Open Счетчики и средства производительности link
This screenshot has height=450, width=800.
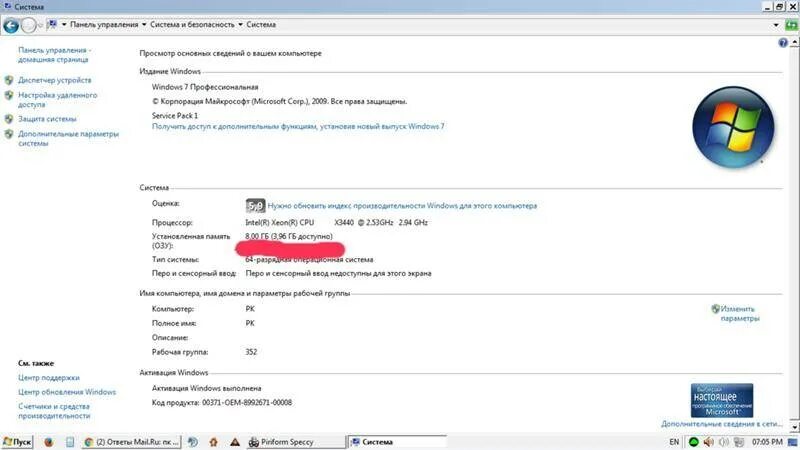pyautogui.click(x=54, y=411)
